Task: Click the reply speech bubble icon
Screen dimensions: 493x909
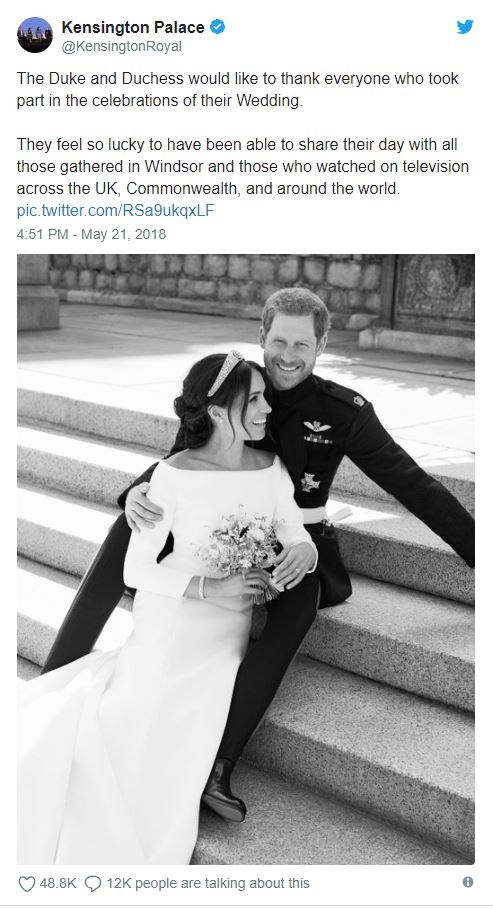Action: pyautogui.click(x=93, y=883)
